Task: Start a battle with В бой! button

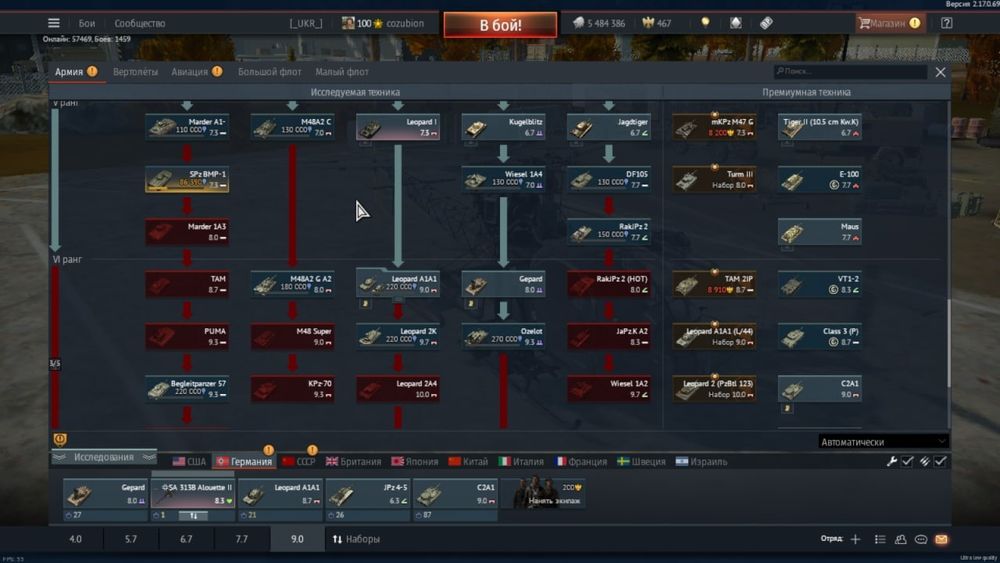Action: [500, 25]
